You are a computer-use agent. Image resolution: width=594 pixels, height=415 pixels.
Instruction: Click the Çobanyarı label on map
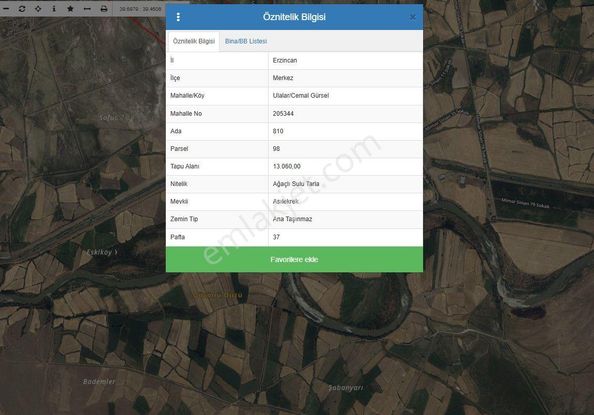(x=345, y=388)
